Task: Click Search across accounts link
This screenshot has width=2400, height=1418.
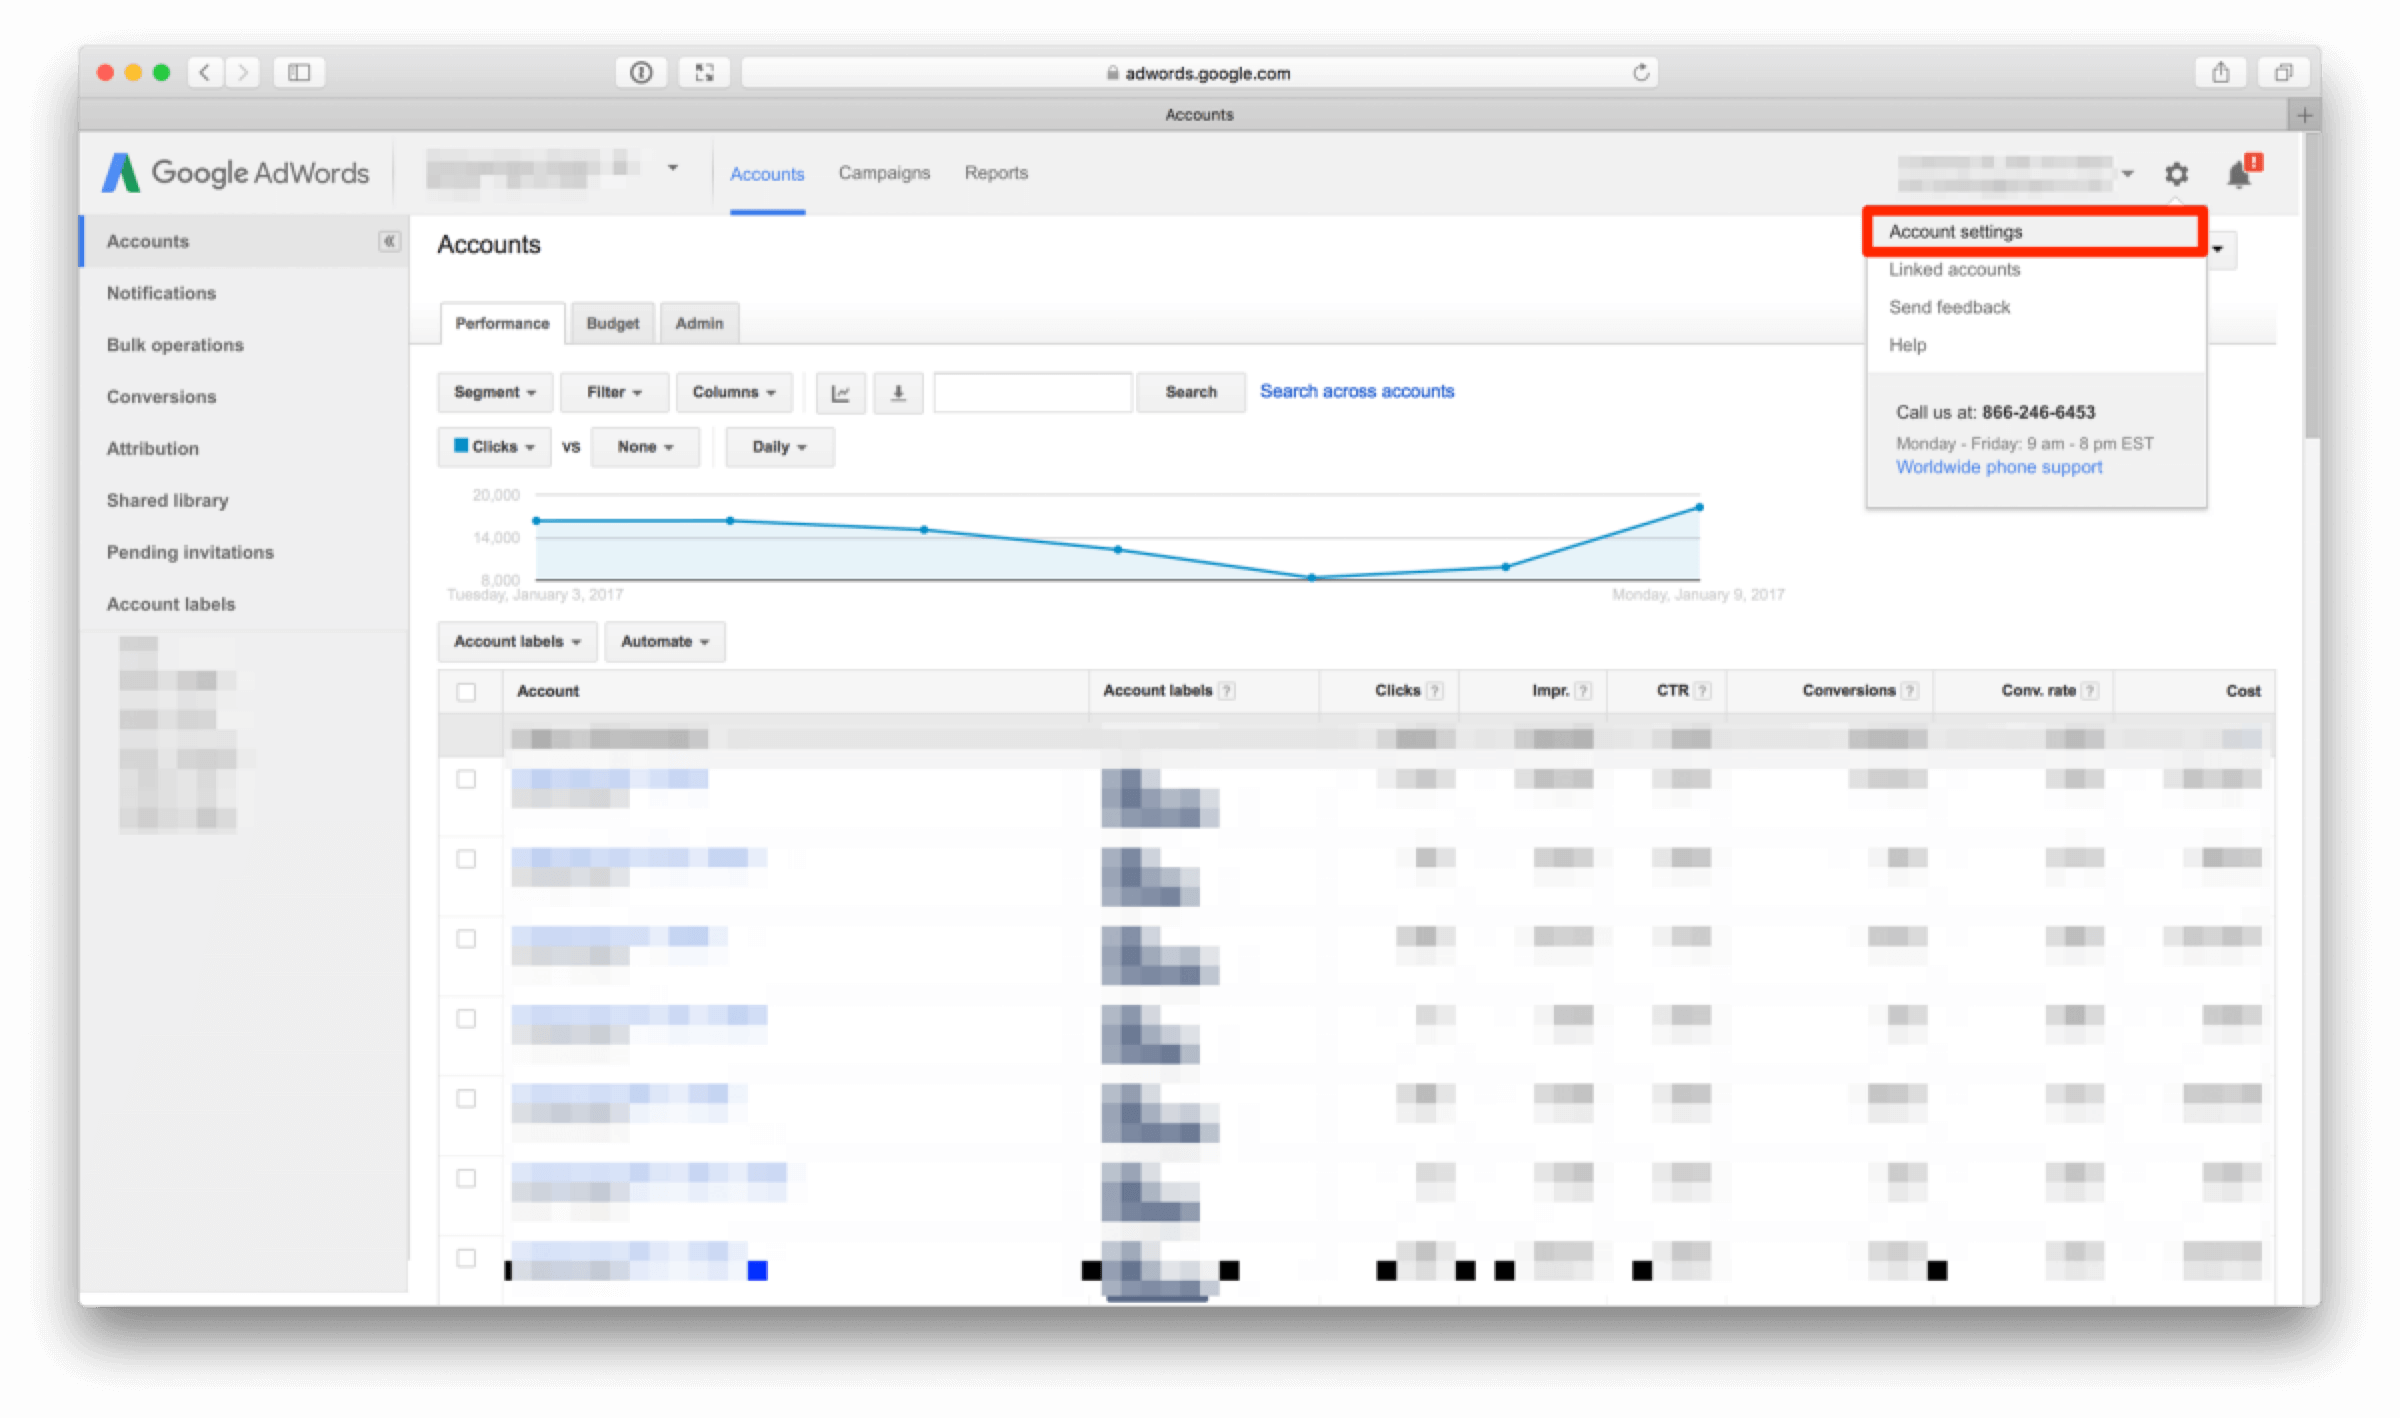Action: [x=1356, y=392]
